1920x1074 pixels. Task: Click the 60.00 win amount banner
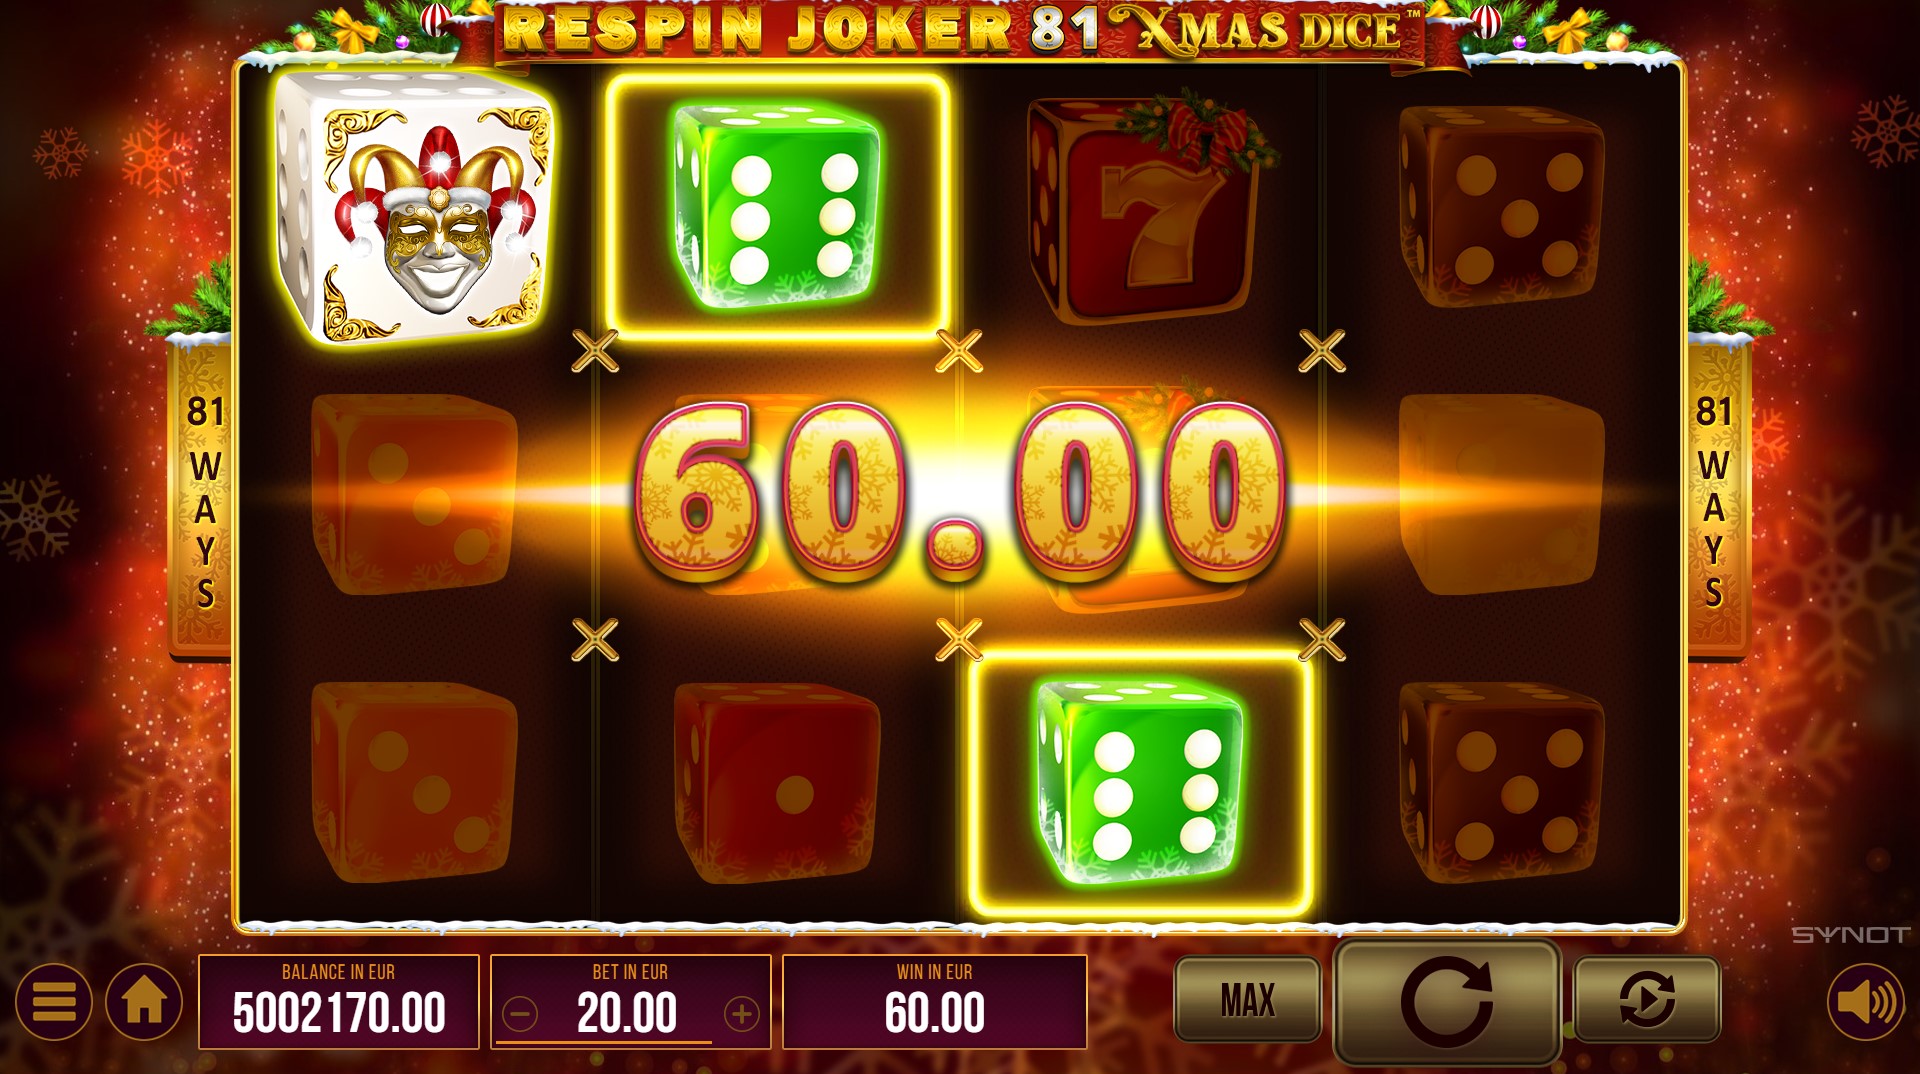click(x=960, y=493)
